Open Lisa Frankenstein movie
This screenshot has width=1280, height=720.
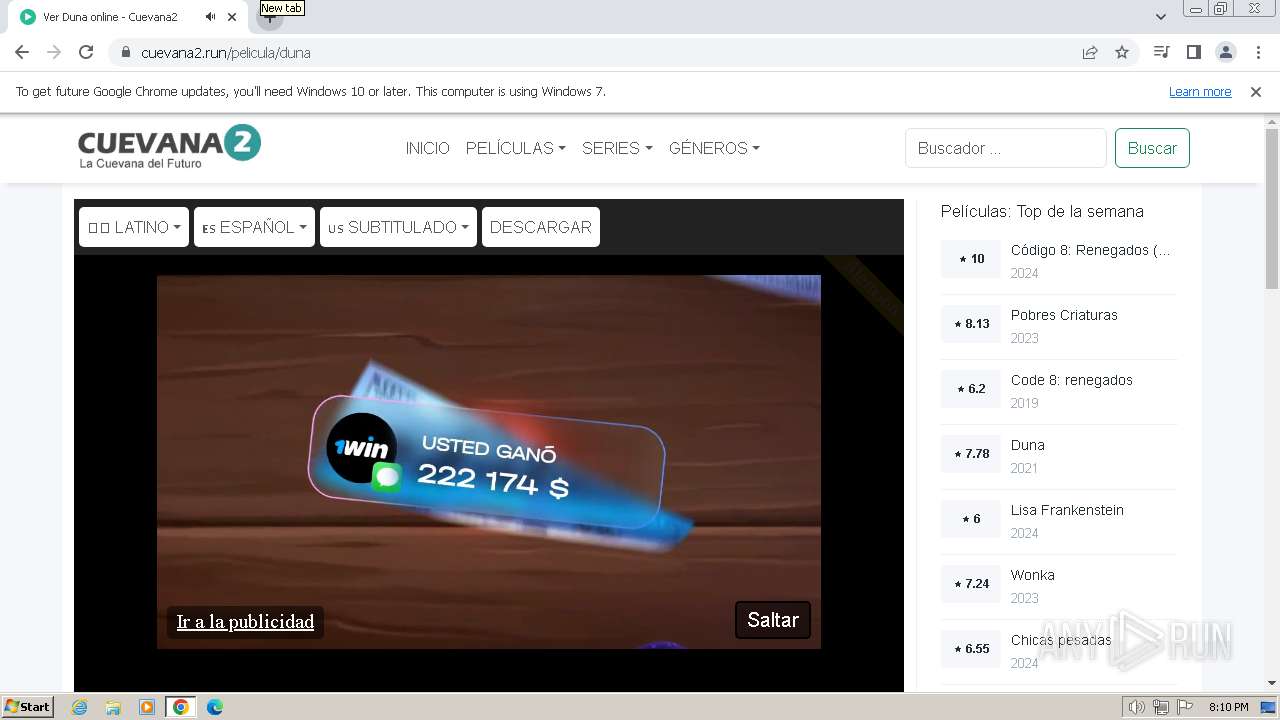point(1067,510)
